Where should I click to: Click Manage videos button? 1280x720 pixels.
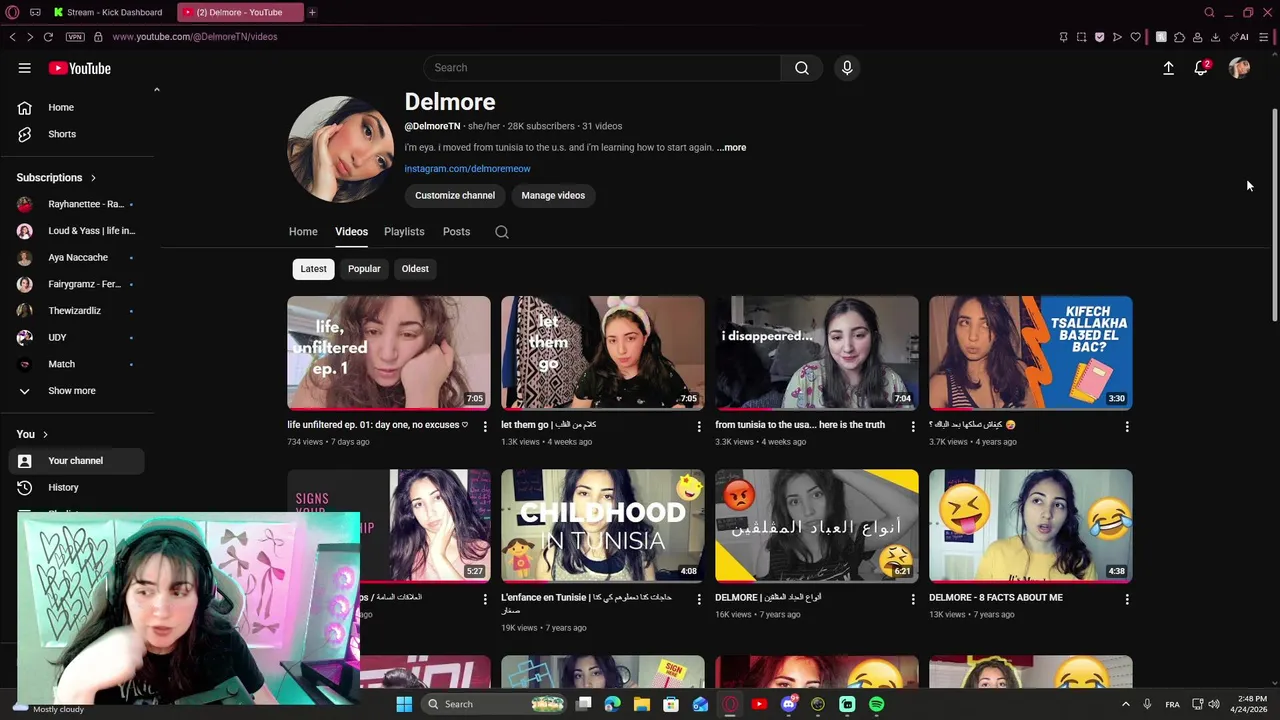[553, 196]
